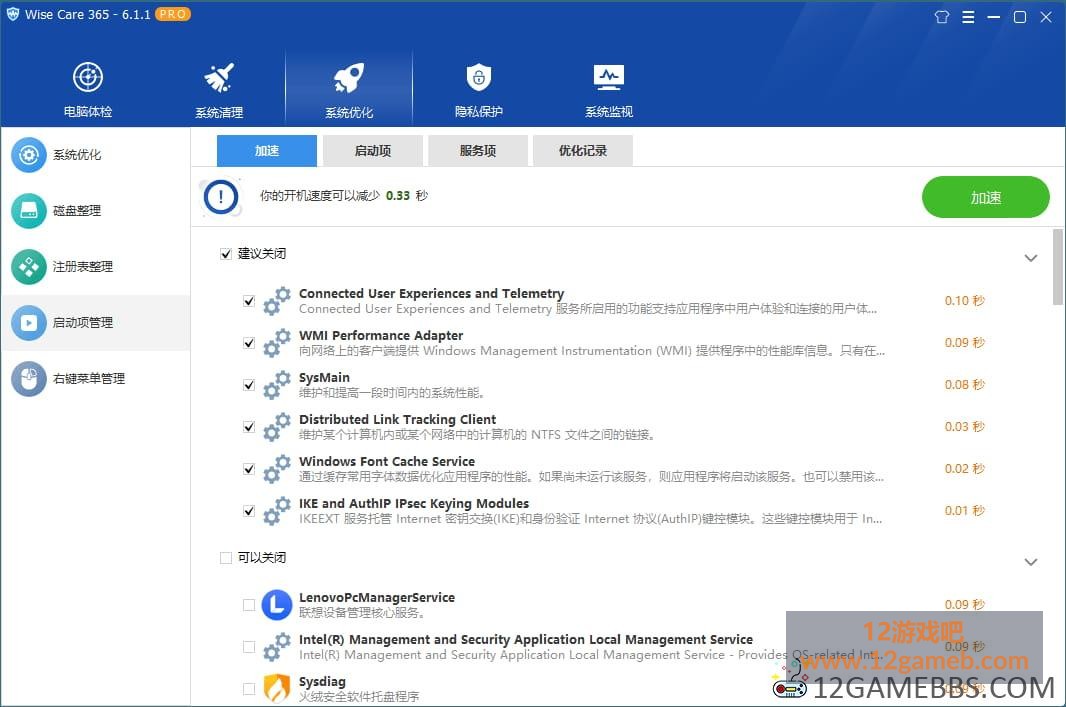Screen dimensions: 1066x707
Task: Click the 0.01 秒 time value
Action: (x=964, y=511)
